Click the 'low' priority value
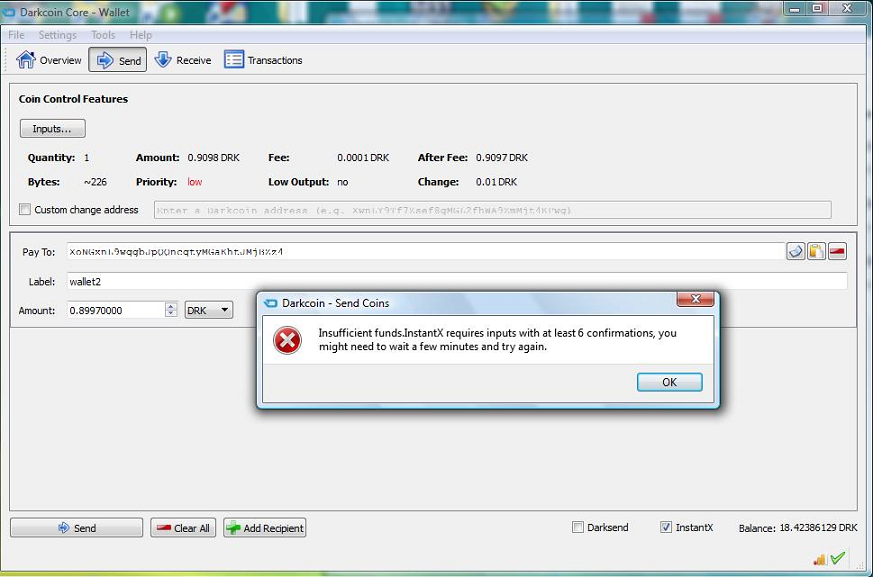 point(195,182)
